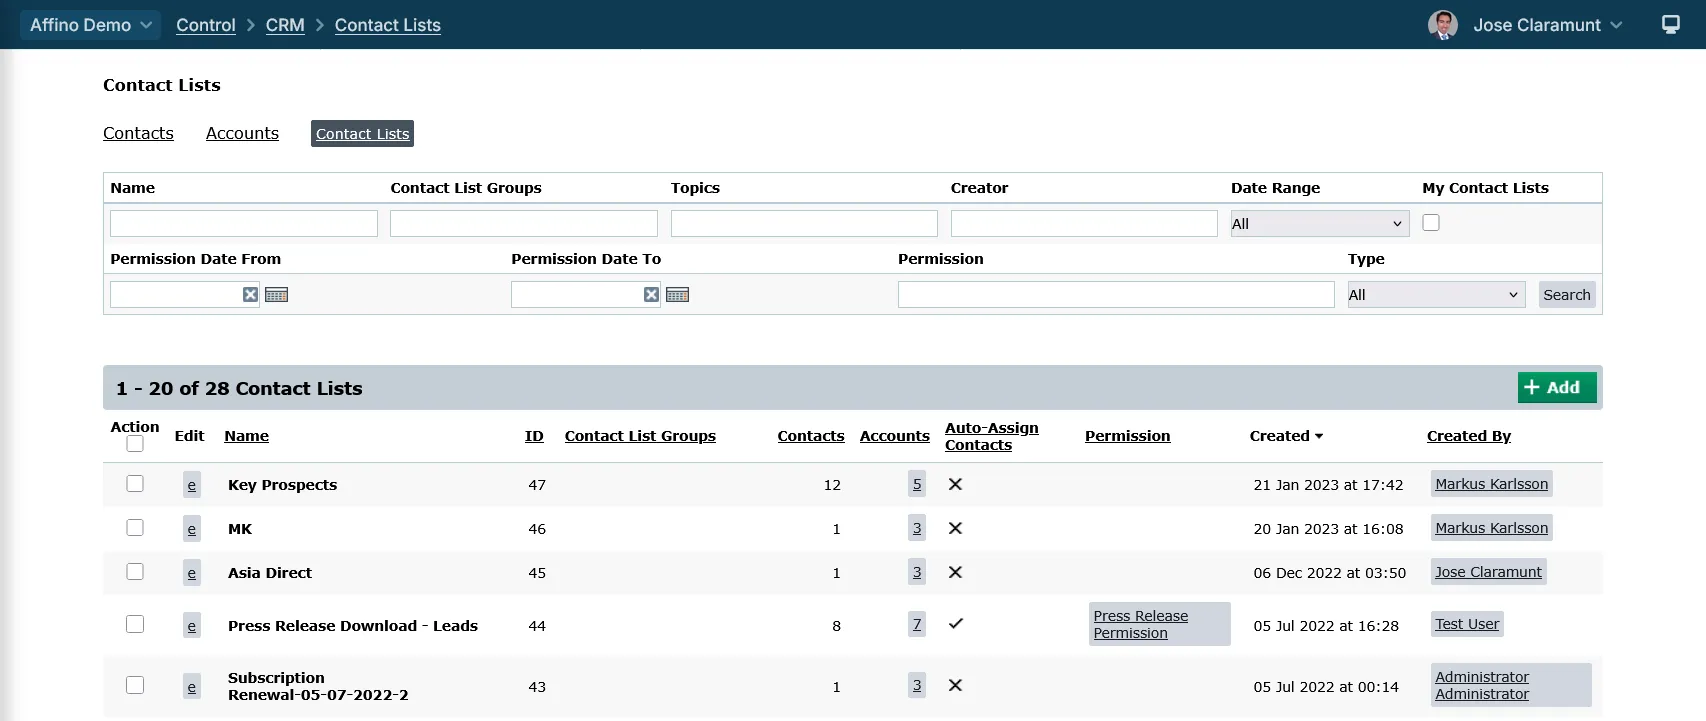
Task: Click Jose Claramunt's profile avatar
Action: pos(1442,25)
